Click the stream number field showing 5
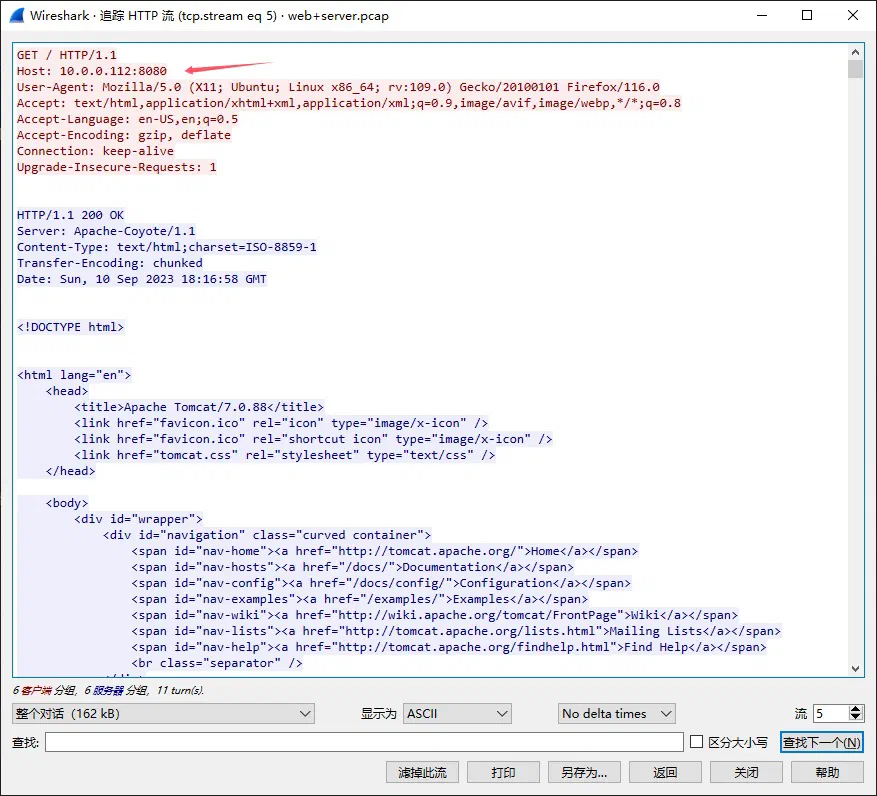 (831, 713)
